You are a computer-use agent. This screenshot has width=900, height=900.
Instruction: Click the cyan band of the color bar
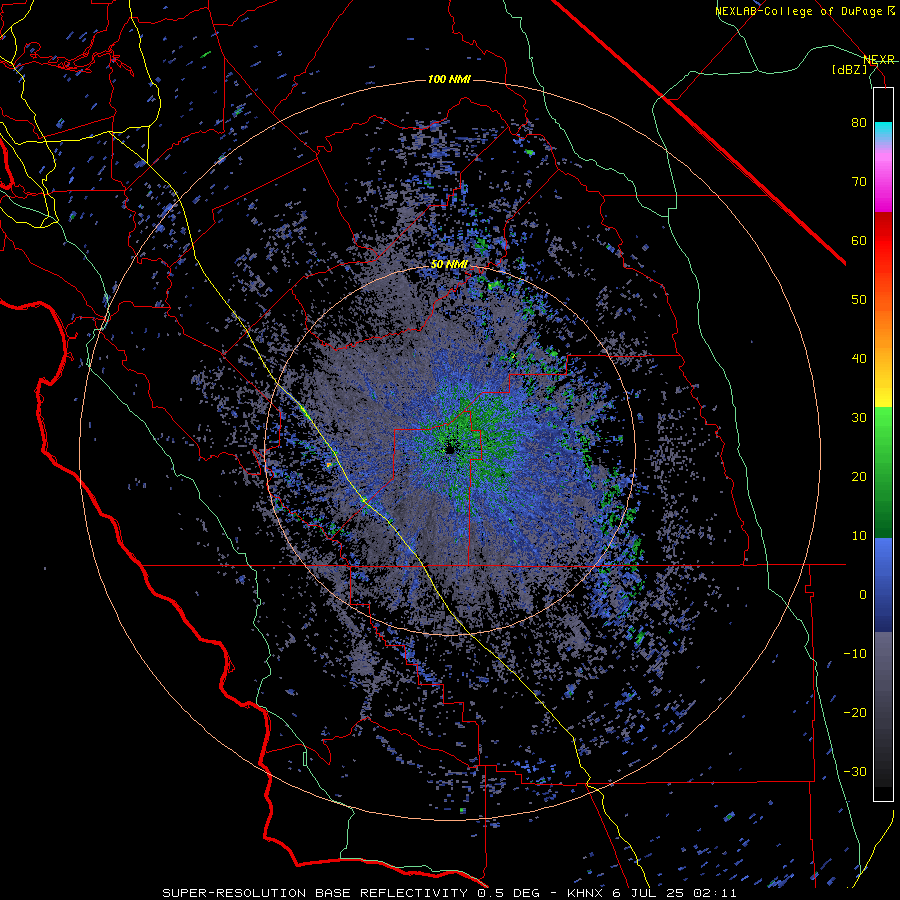(883, 132)
